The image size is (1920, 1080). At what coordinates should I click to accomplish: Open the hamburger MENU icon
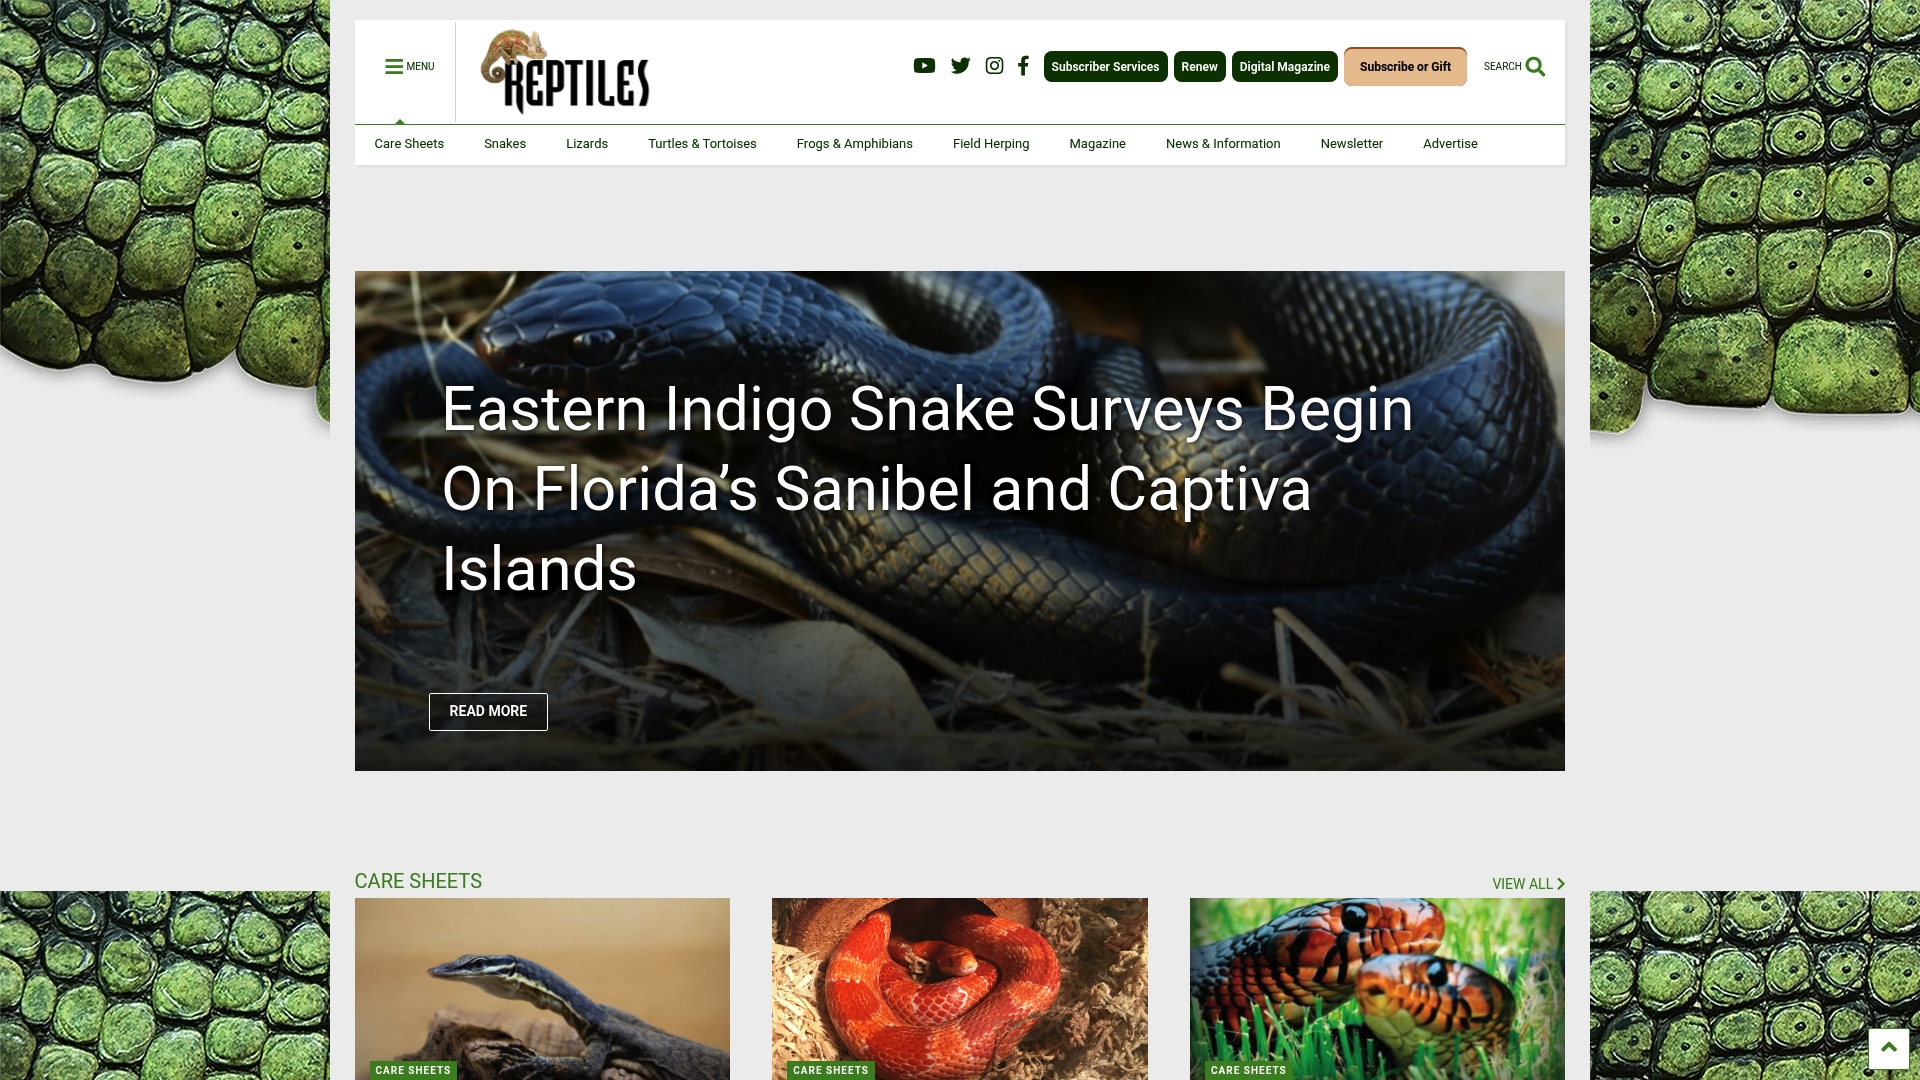(x=394, y=67)
